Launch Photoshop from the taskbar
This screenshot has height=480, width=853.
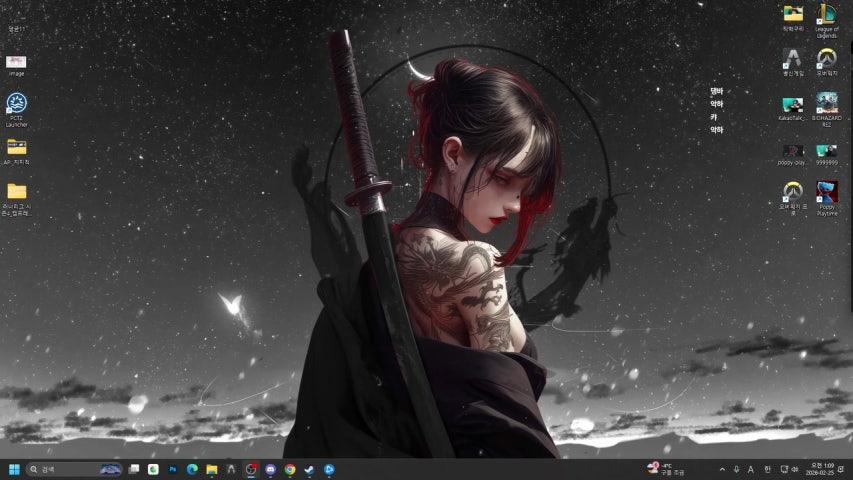[173, 469]
